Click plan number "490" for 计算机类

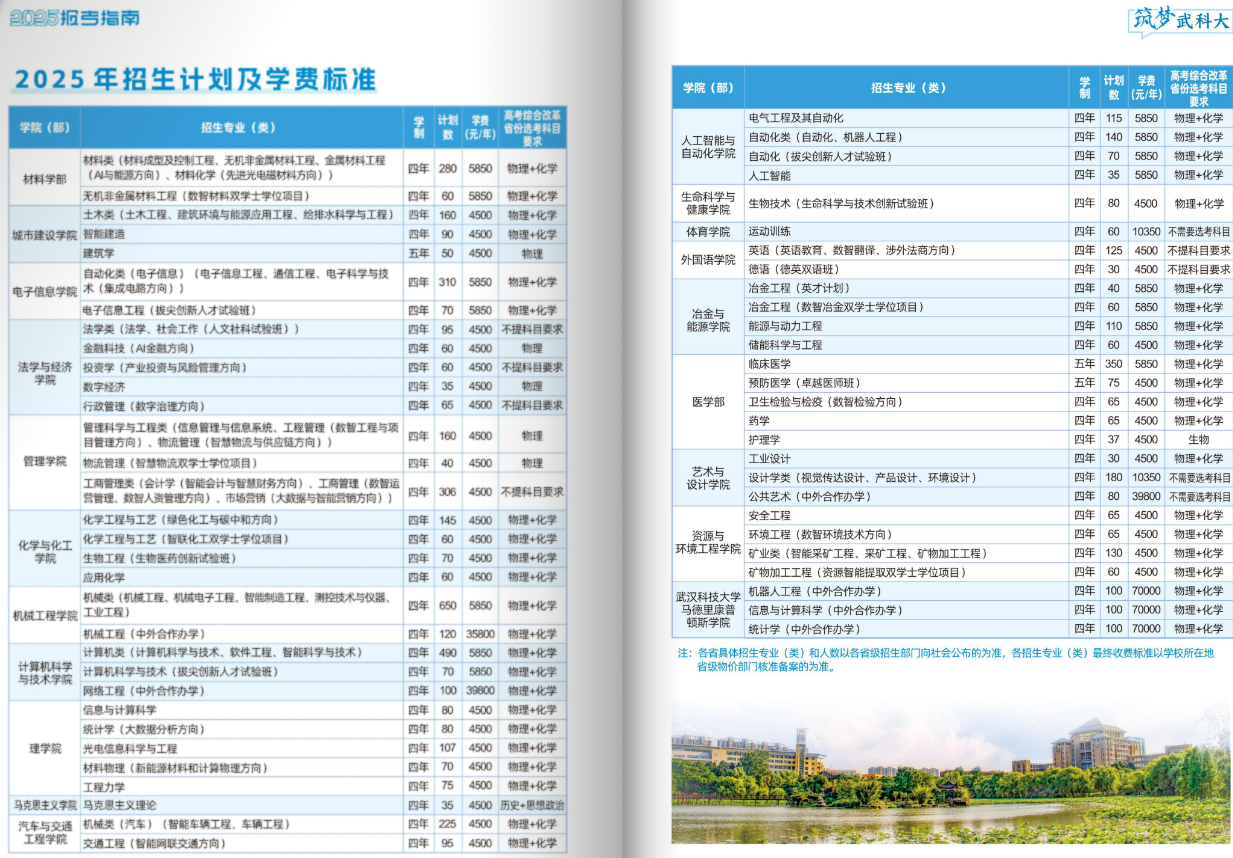[447, 653]
